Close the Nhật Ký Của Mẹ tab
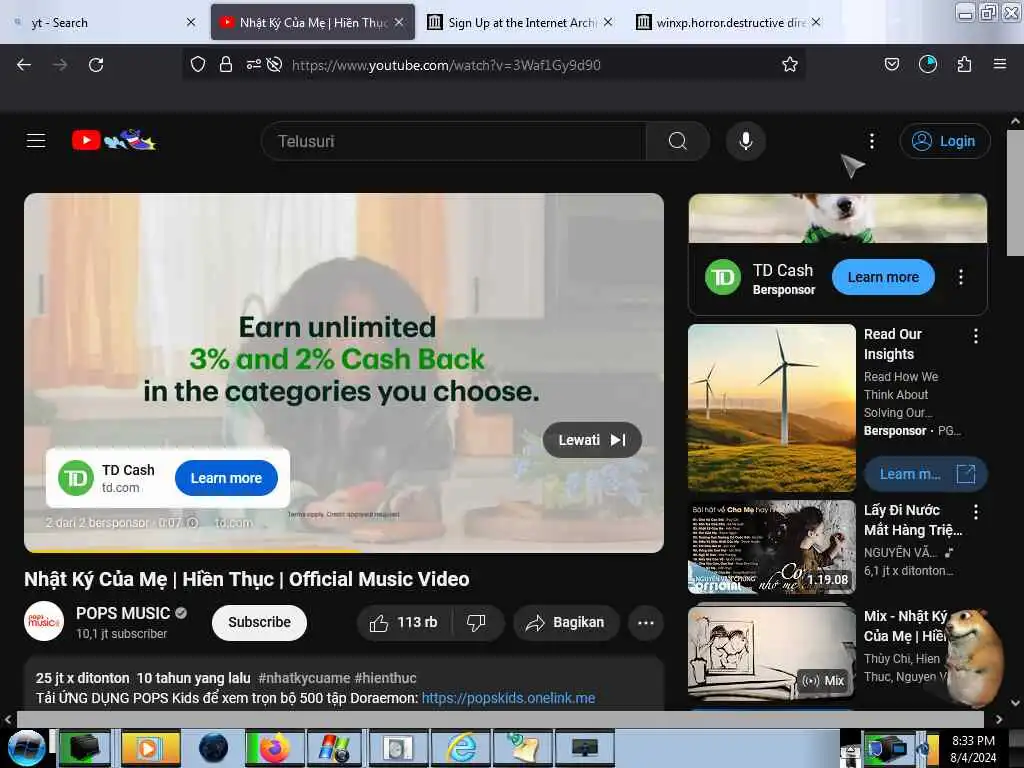 tap(399, 22)
